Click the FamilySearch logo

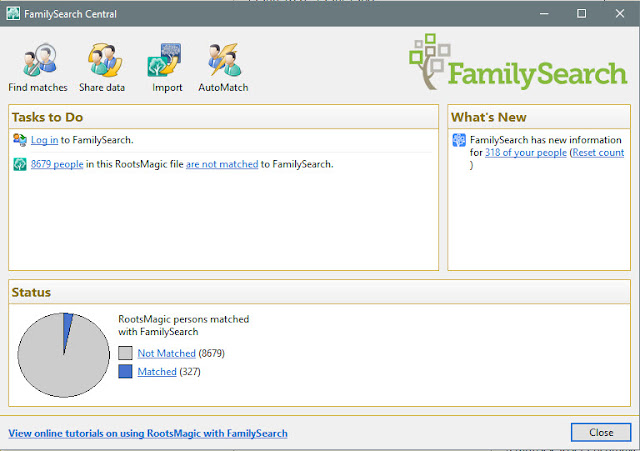pos(518,62)
